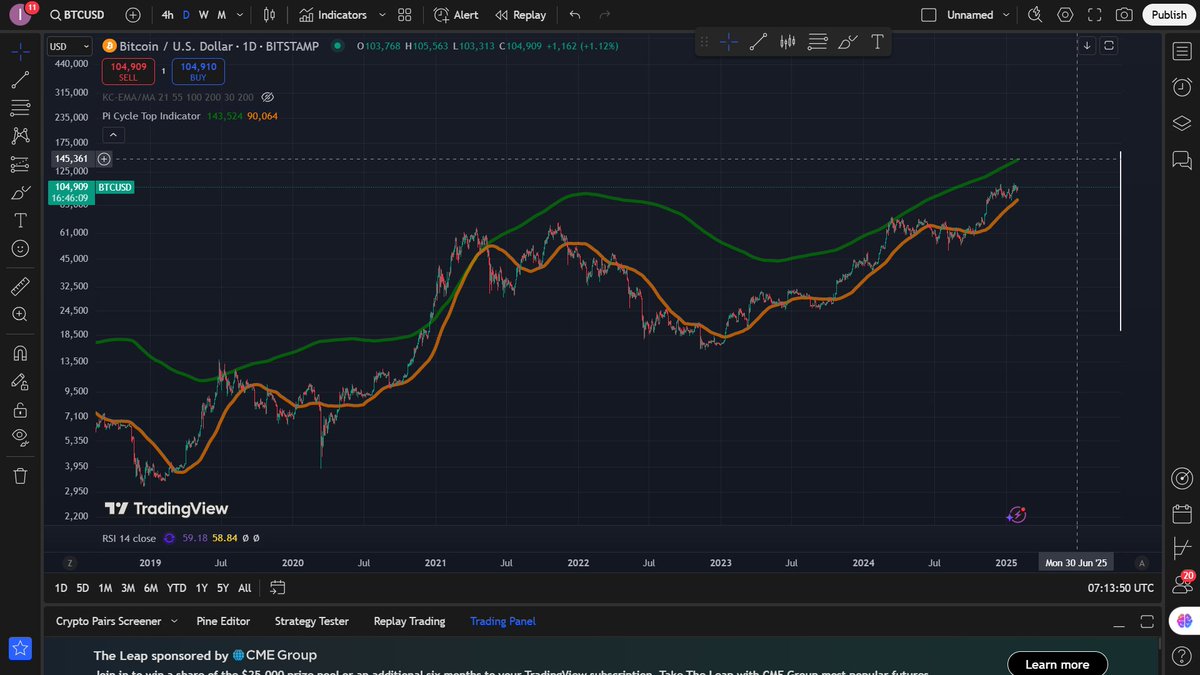Open the pattern tools in left toolbar
1200x675 pixels.
(20, 135)
